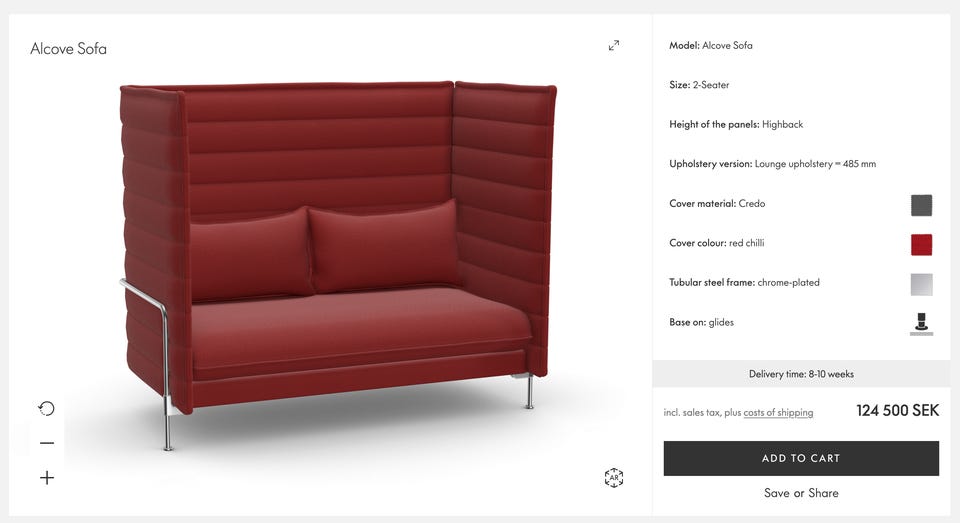This screenshot has width=960, height=523.
Task: Reset the 3D view rotation
Action: coord(47,408)
